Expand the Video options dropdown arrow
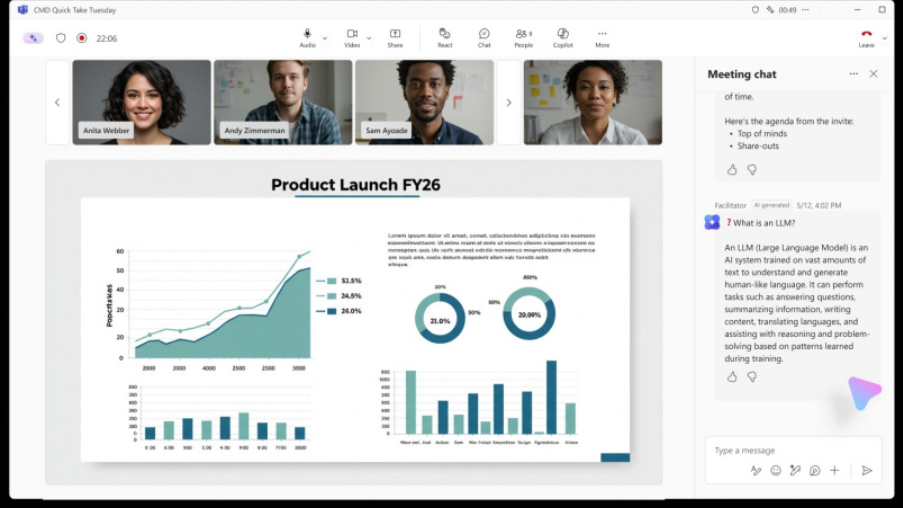 pos(369,39)
